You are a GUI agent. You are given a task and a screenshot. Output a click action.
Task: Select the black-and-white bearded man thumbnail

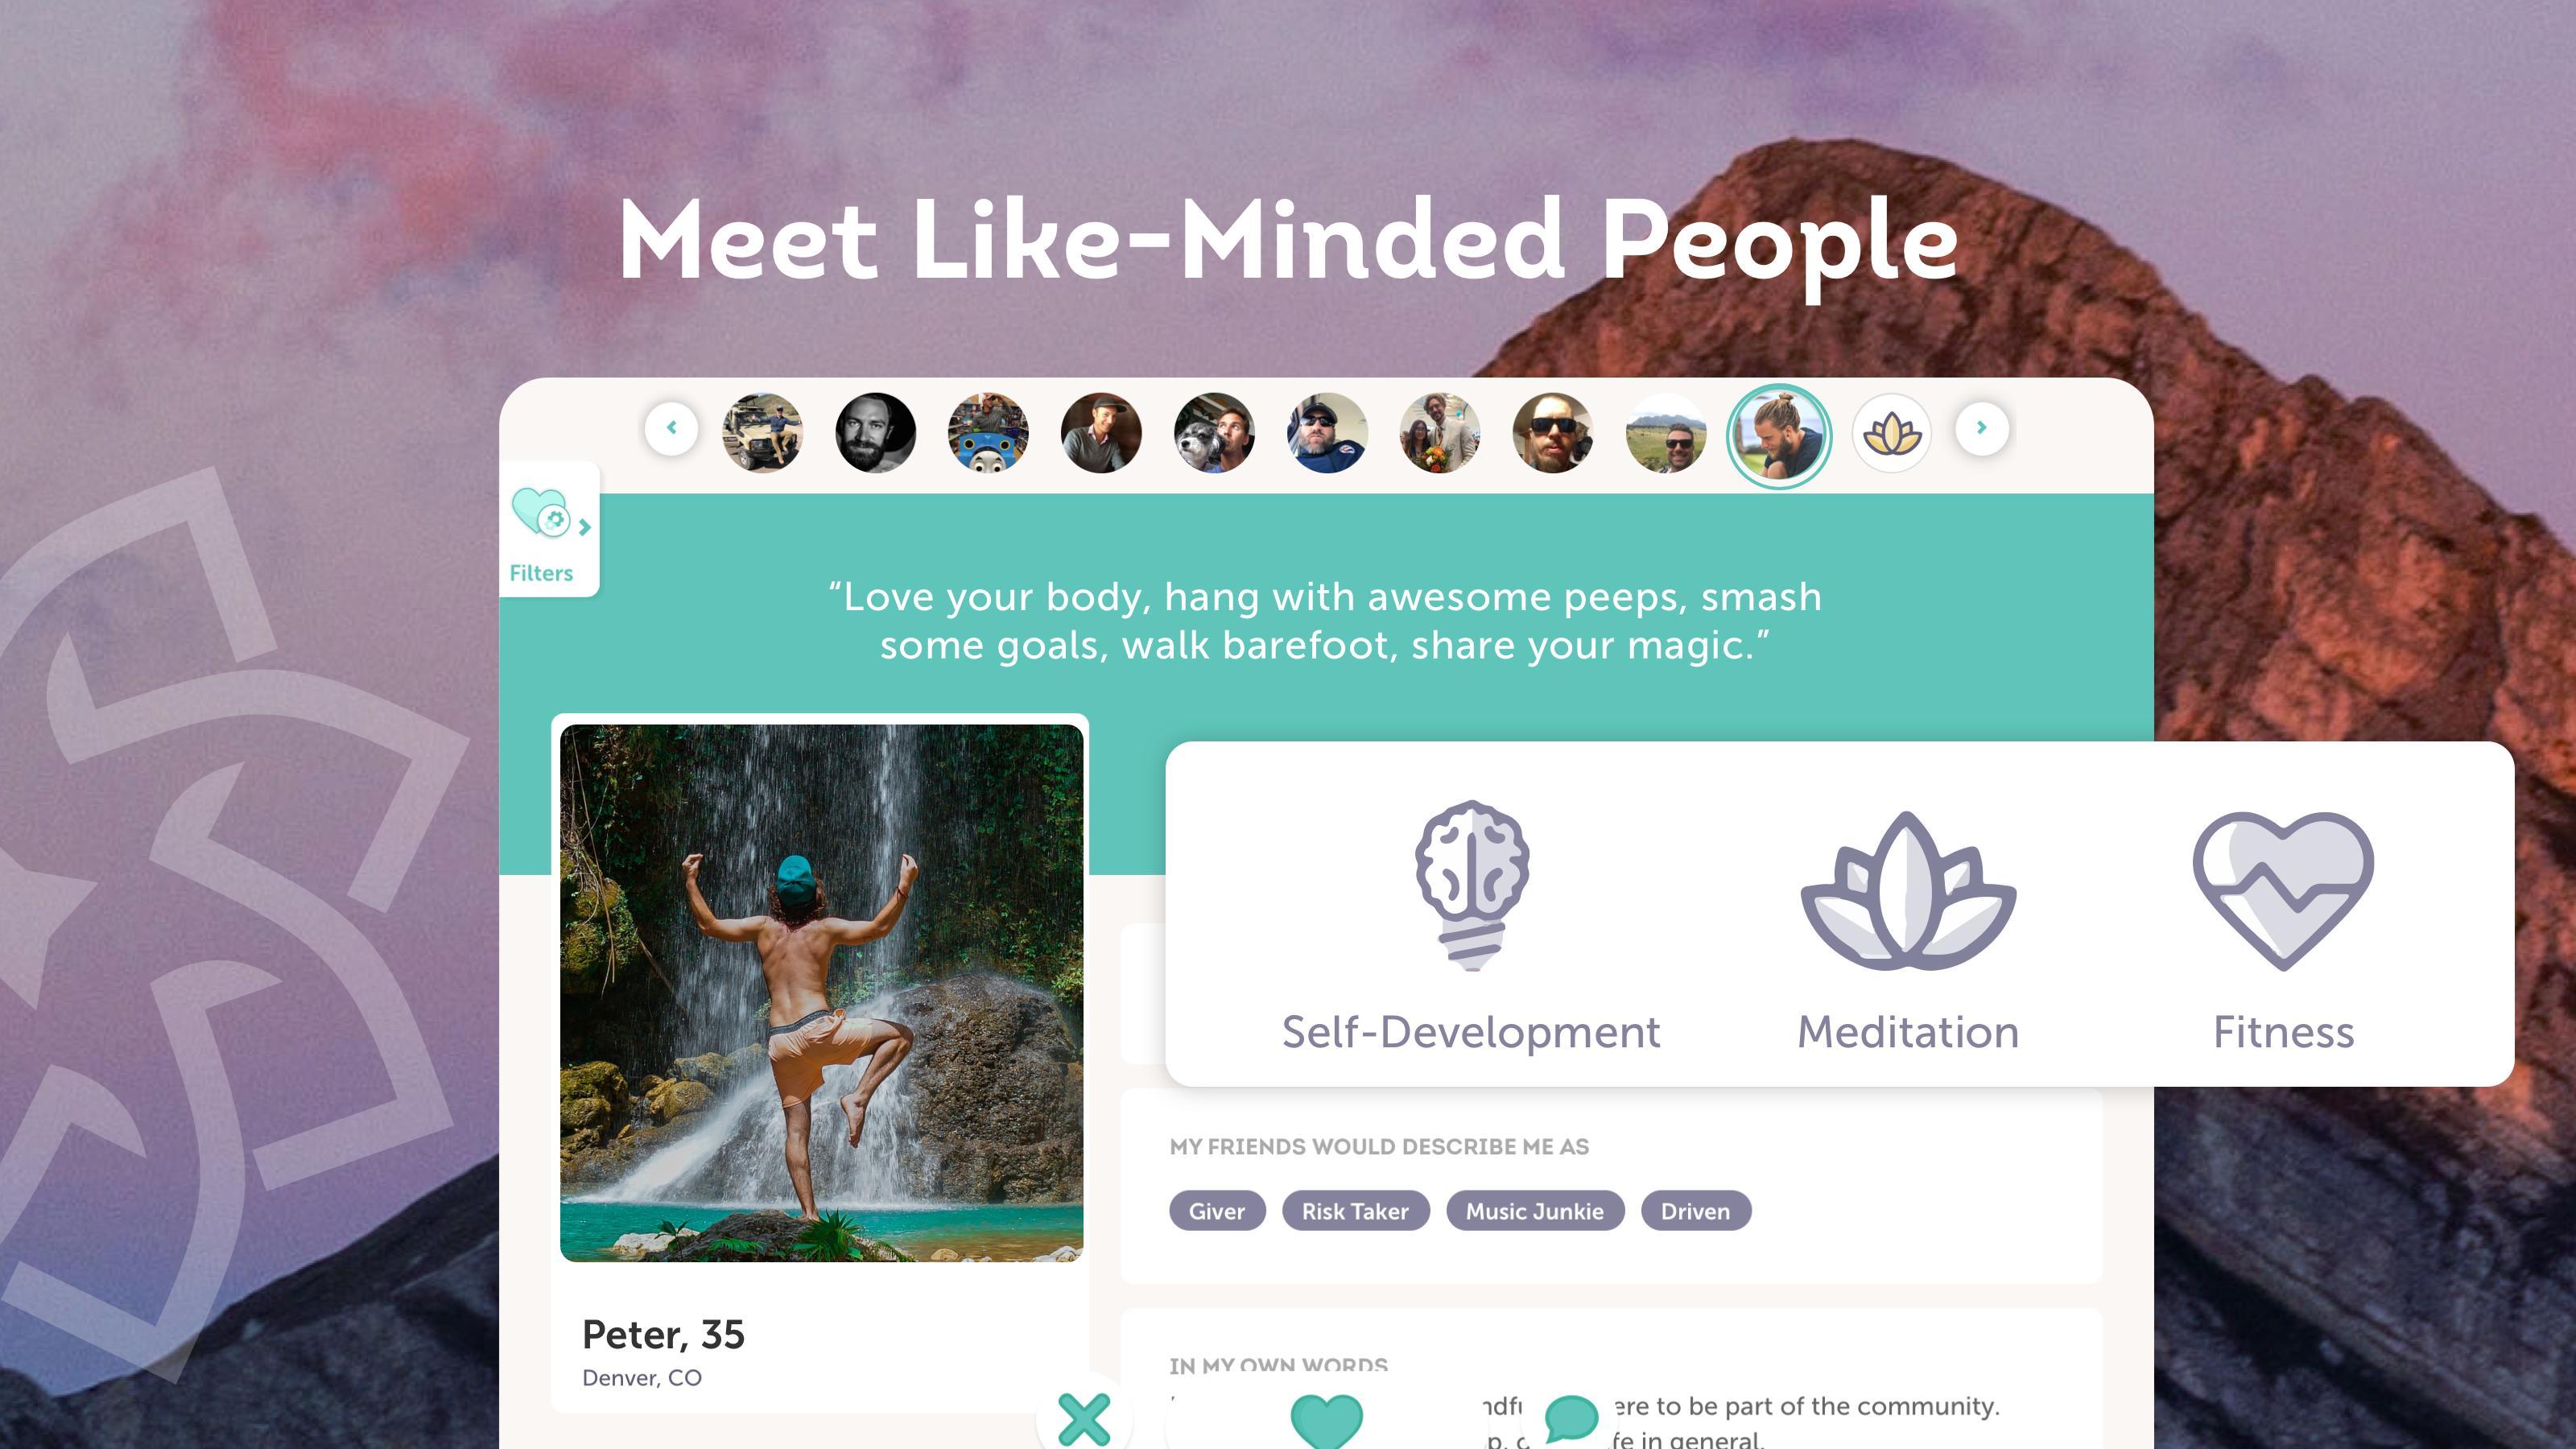[875, 432]
